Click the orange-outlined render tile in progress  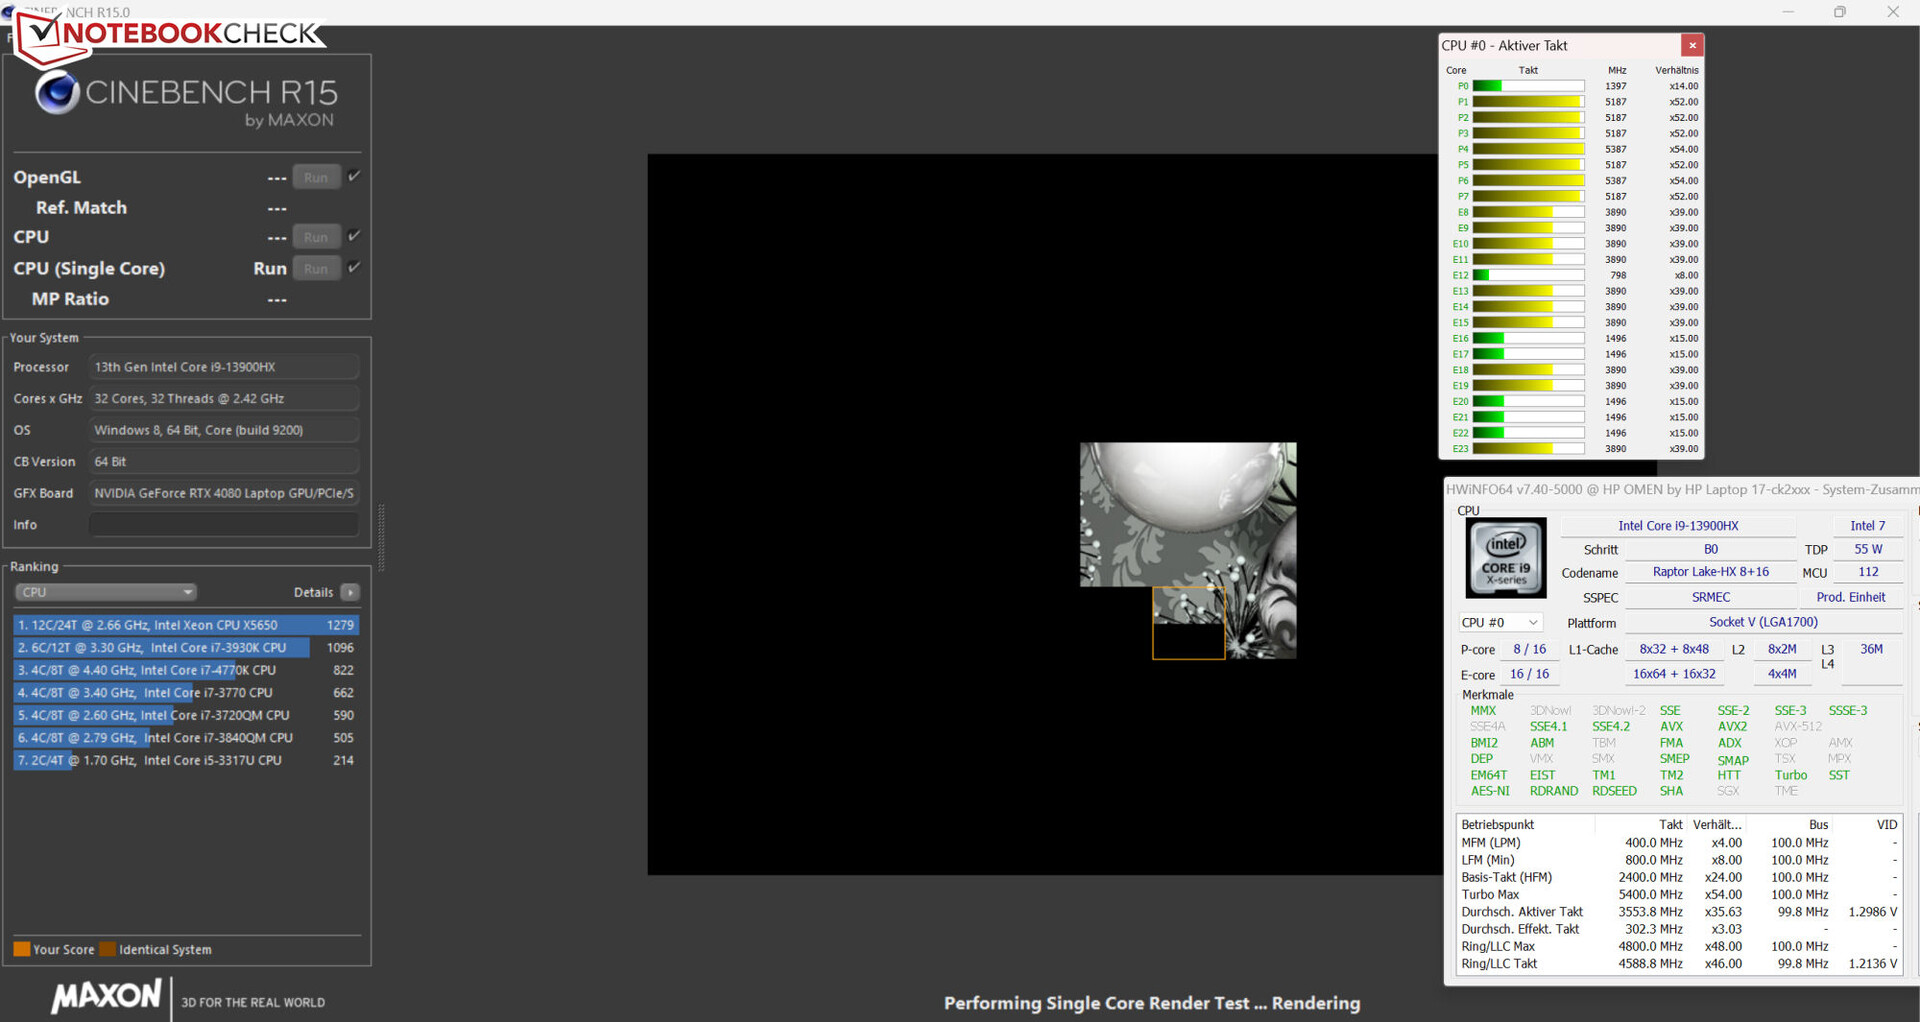coord(1189,623)
